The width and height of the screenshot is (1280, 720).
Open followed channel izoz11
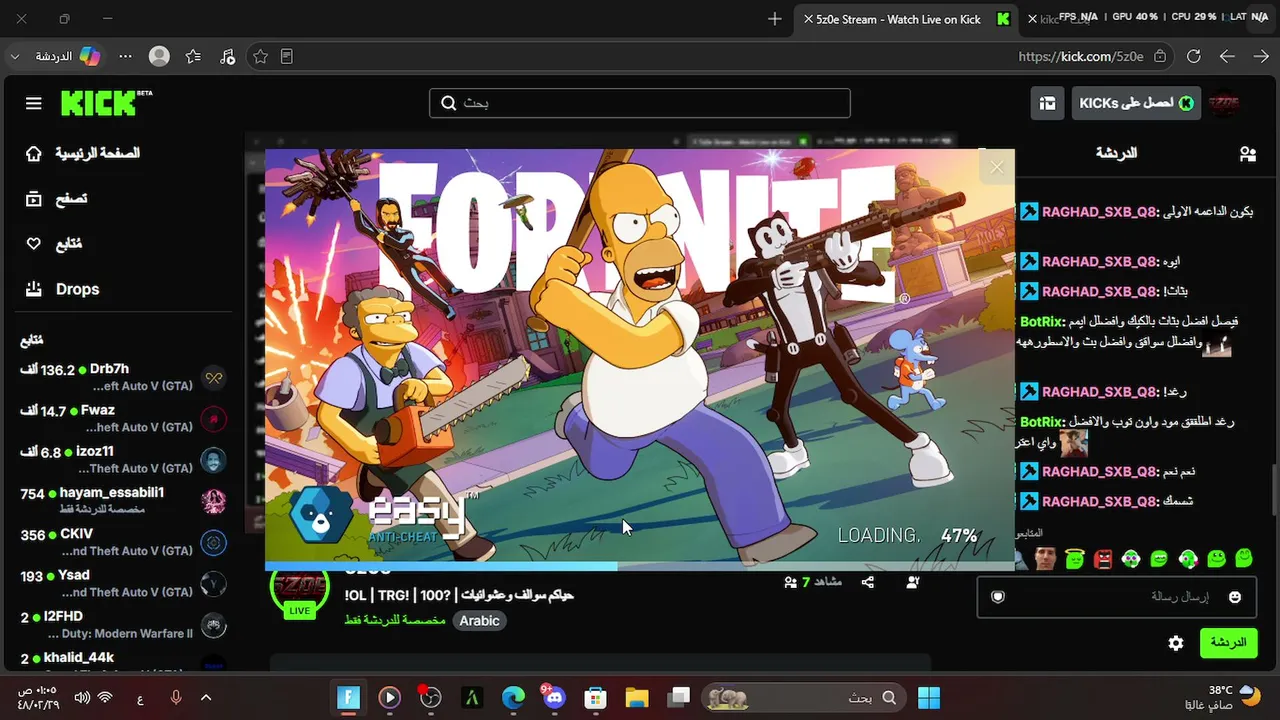[122, 459]
